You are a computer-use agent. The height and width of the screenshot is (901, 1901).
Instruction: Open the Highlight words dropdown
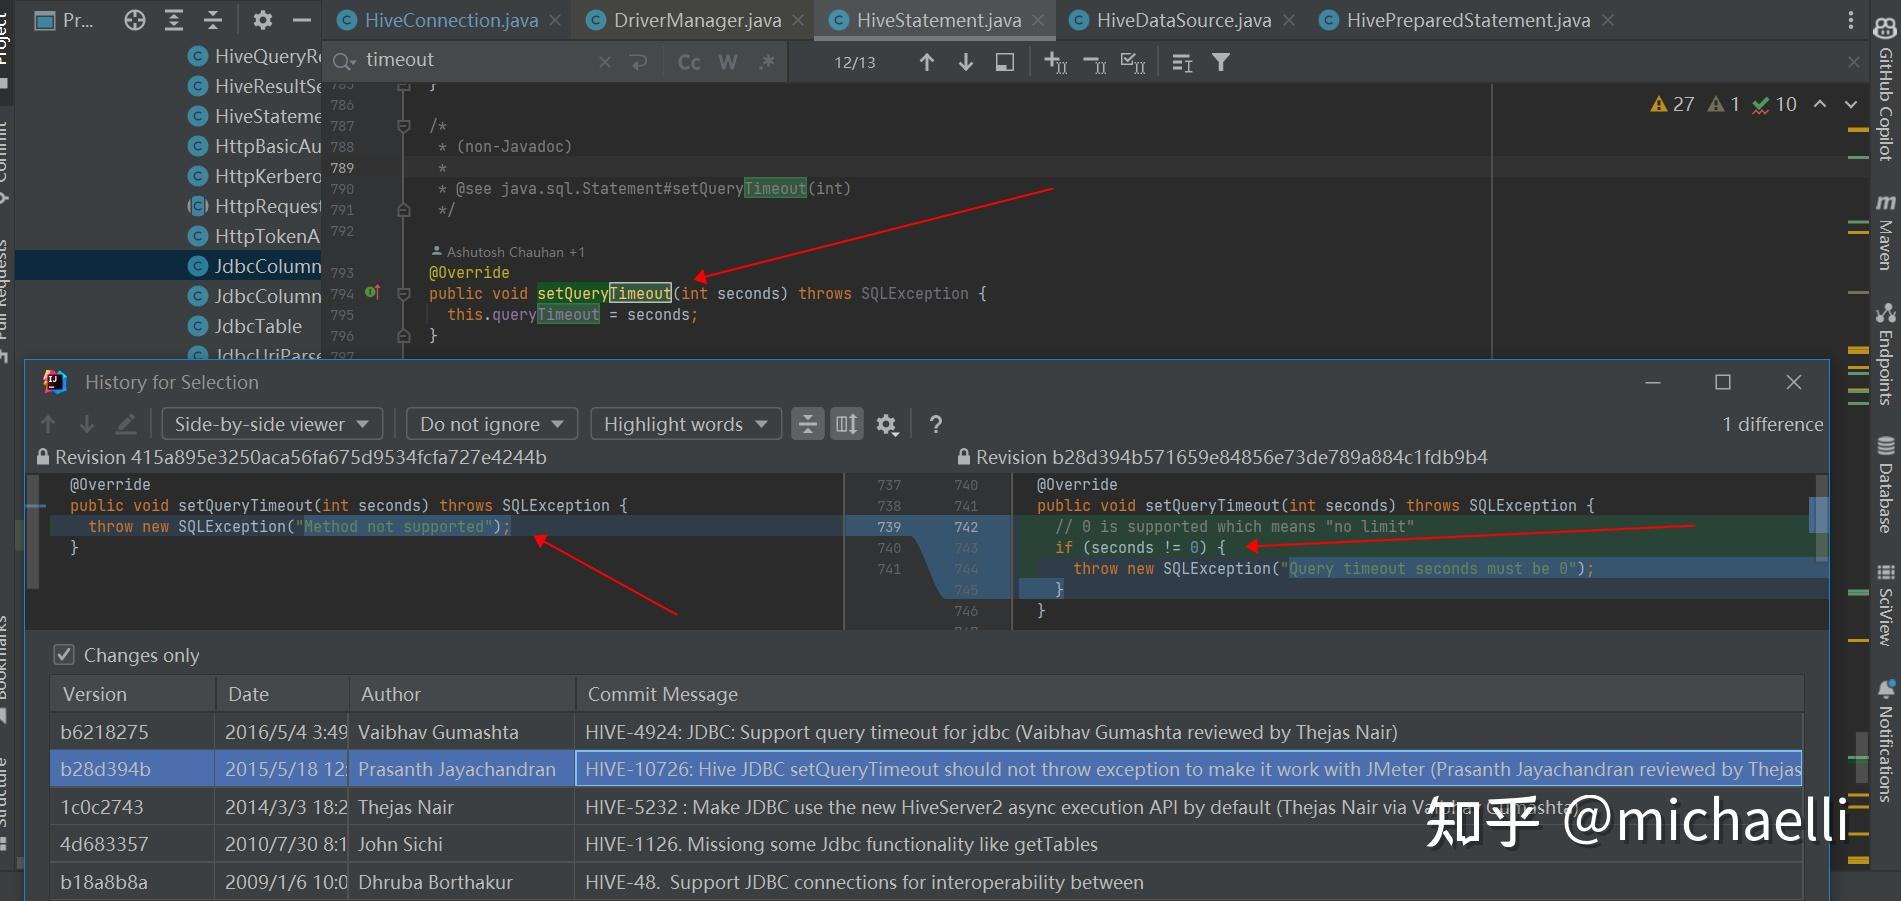click(685, 425)
